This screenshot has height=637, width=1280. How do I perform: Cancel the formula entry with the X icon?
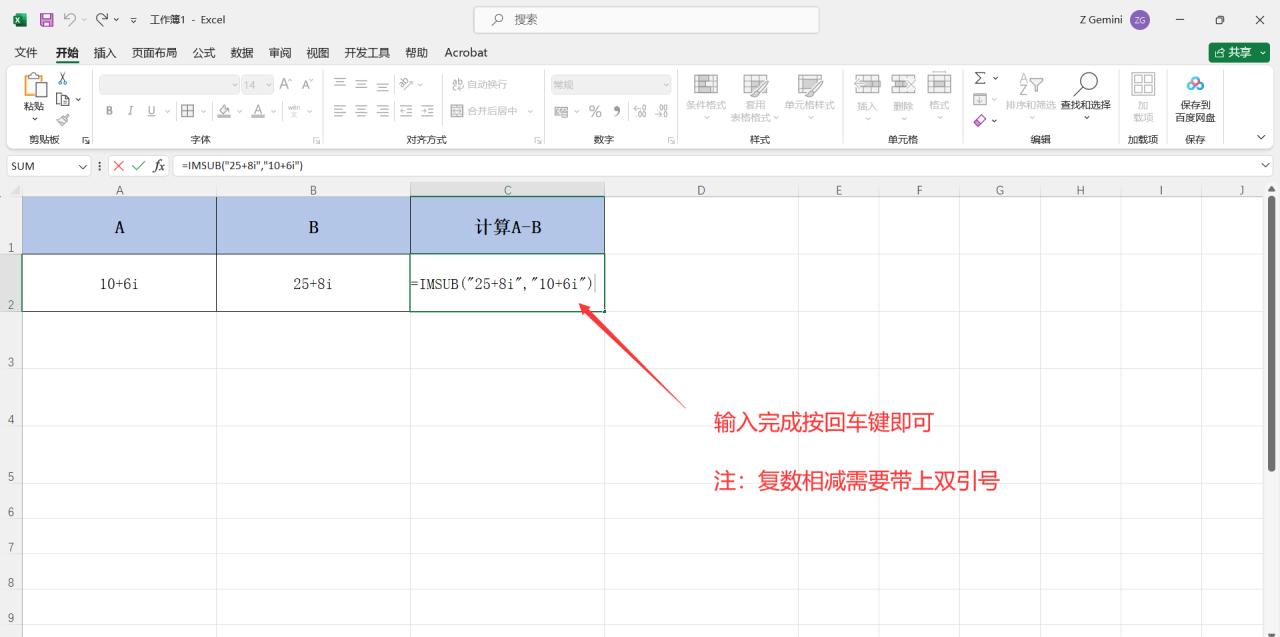[x=119, y=166]
